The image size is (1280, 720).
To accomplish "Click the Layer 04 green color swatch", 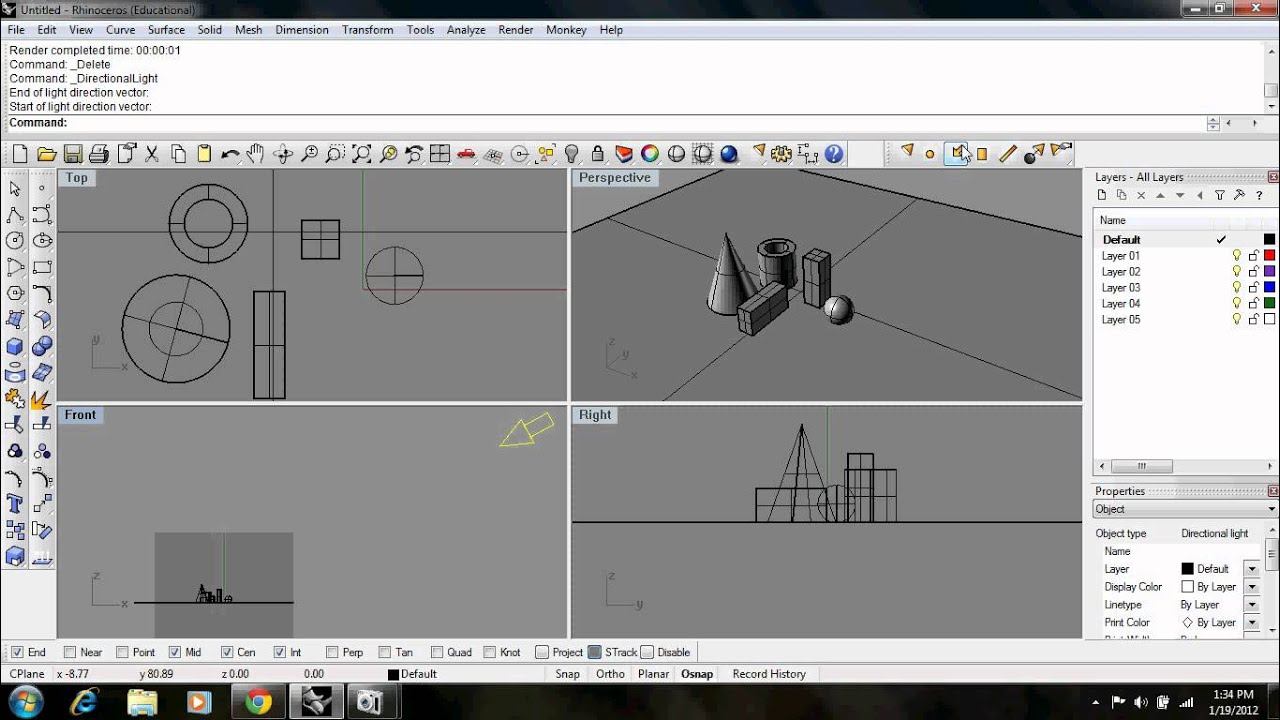I will [1269, 304].
